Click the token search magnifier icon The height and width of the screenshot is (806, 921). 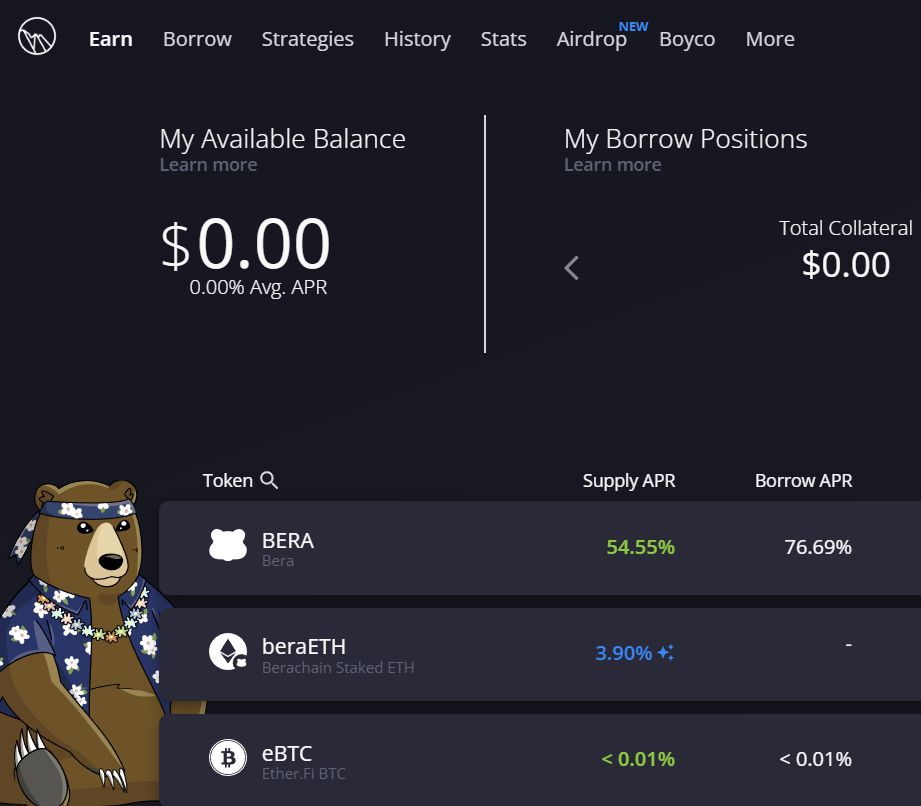[269, 481]
